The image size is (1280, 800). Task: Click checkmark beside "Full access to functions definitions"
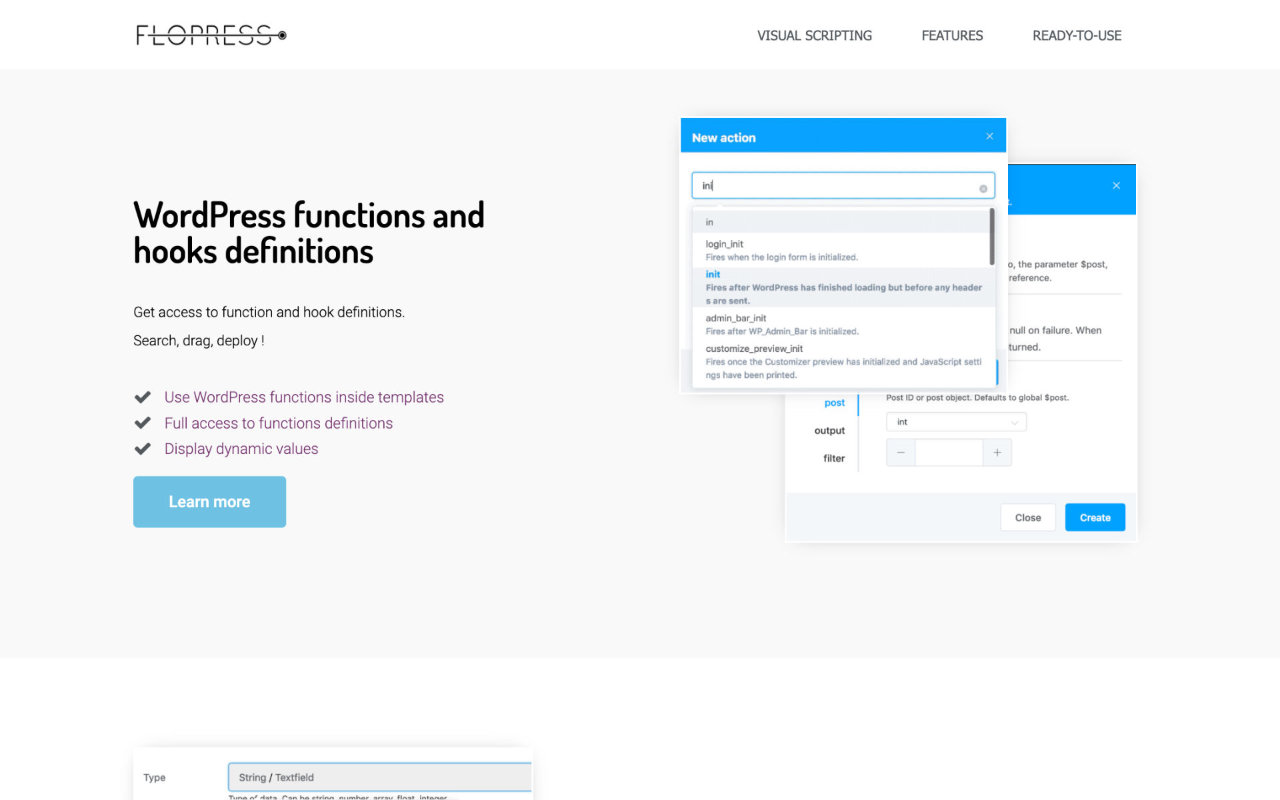(142, 423)
